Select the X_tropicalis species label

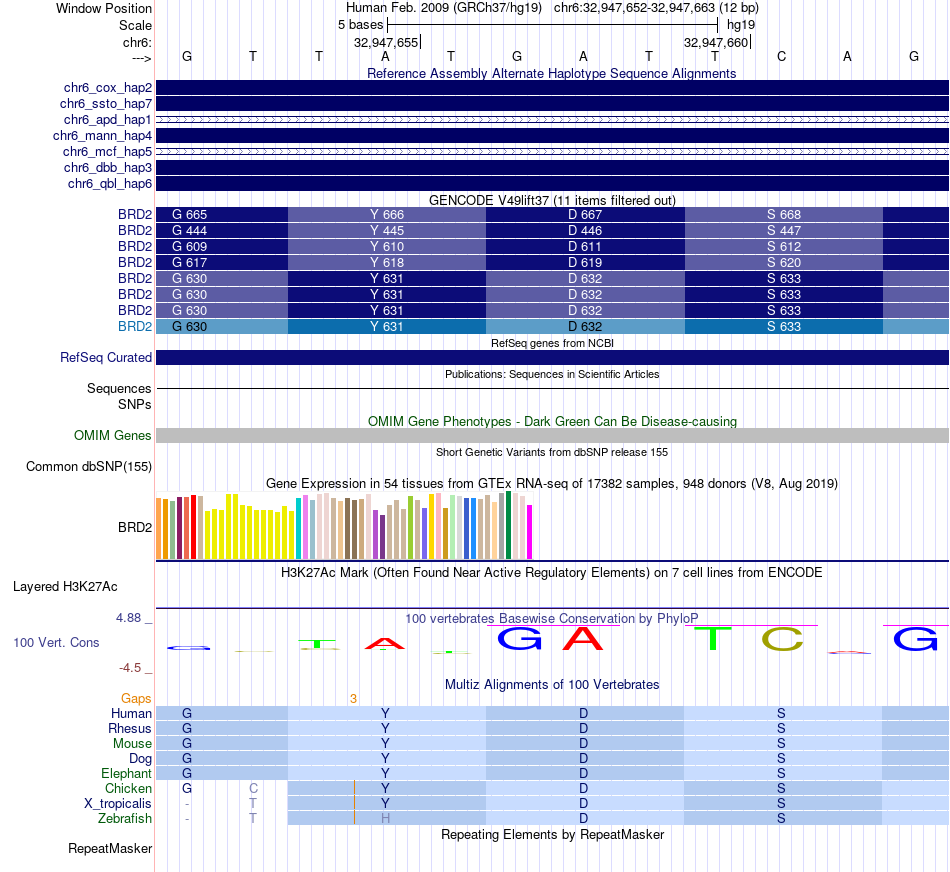click(x=118, y=804)
